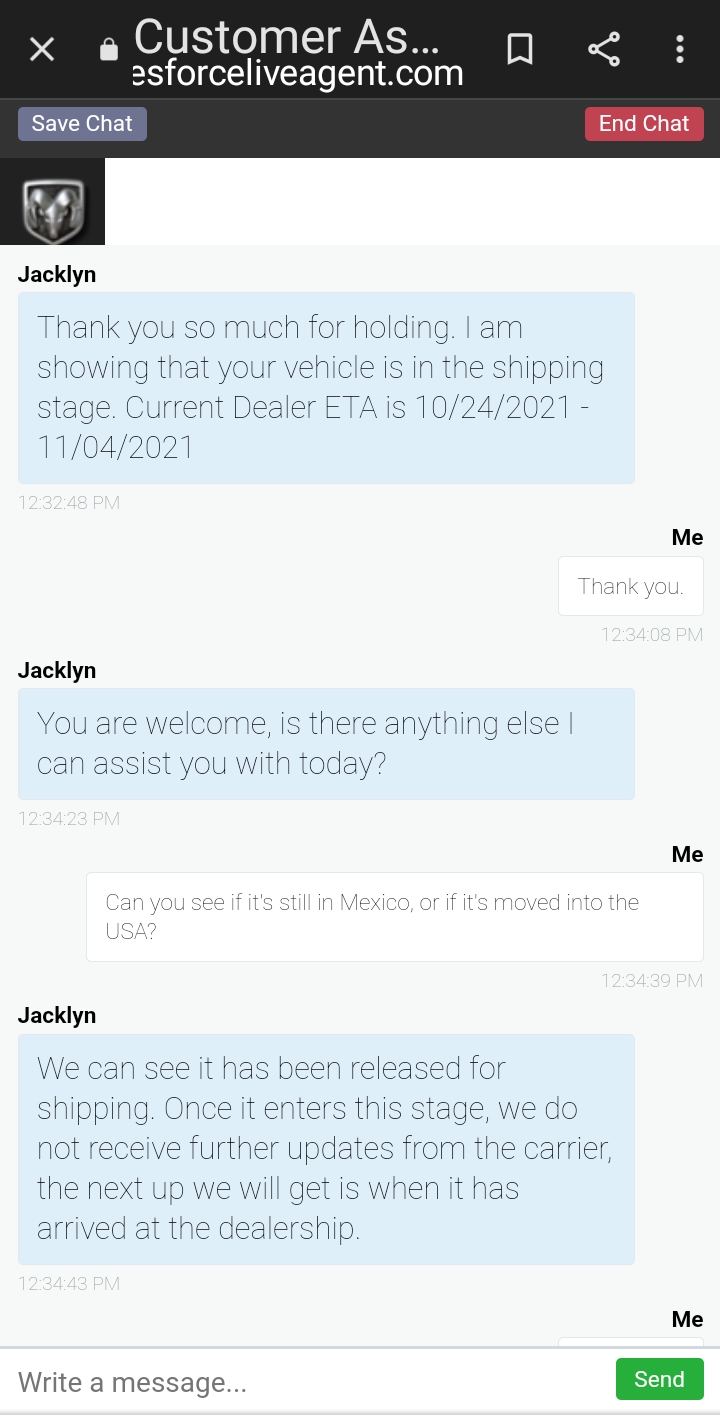Viewport: 720px width, 1415px height.
Task: Tap the 12:34:39 PM timestamp
Action: pos(651,981)
